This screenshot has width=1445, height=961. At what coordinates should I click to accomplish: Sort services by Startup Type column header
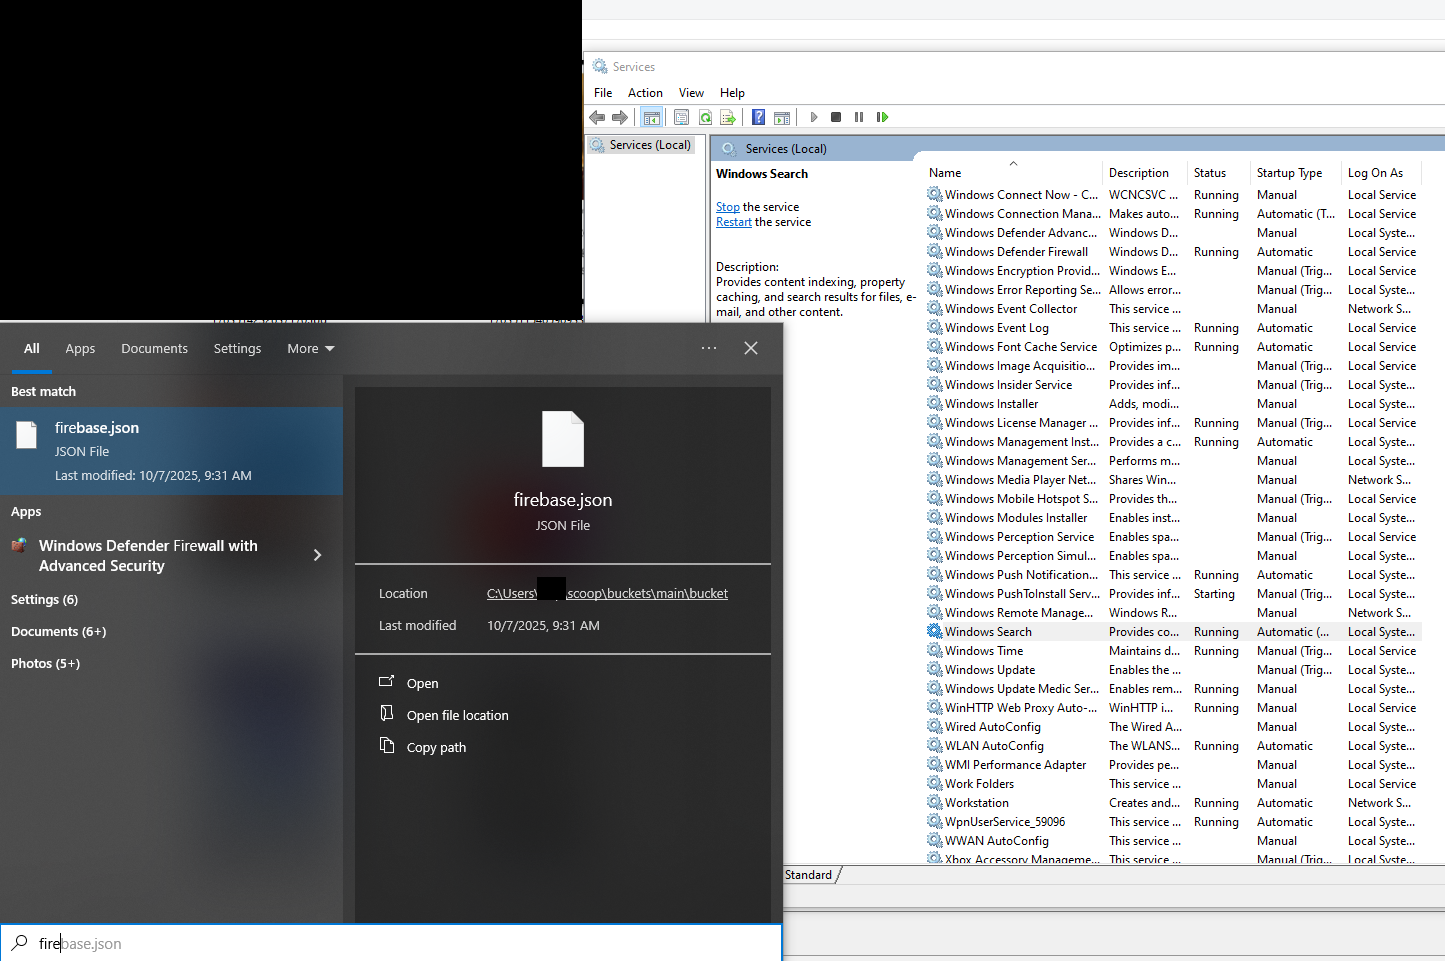pos(1297,172)
